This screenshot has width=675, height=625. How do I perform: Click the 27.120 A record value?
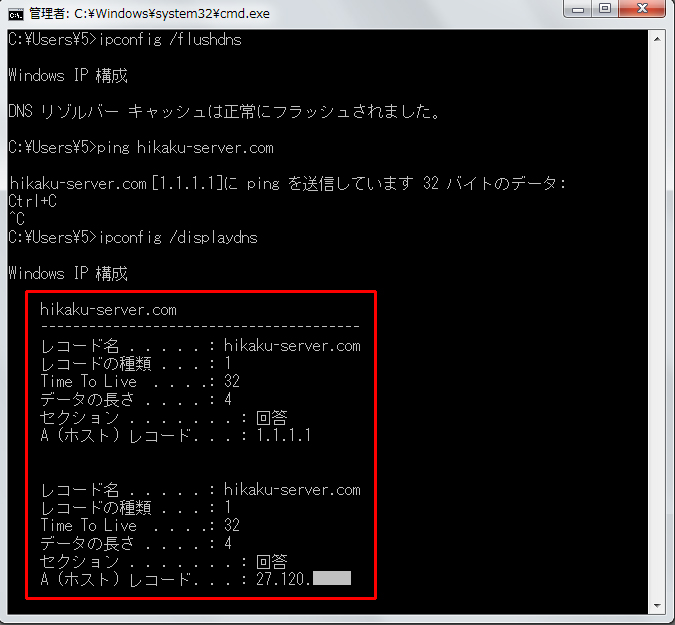click(283, 579)
